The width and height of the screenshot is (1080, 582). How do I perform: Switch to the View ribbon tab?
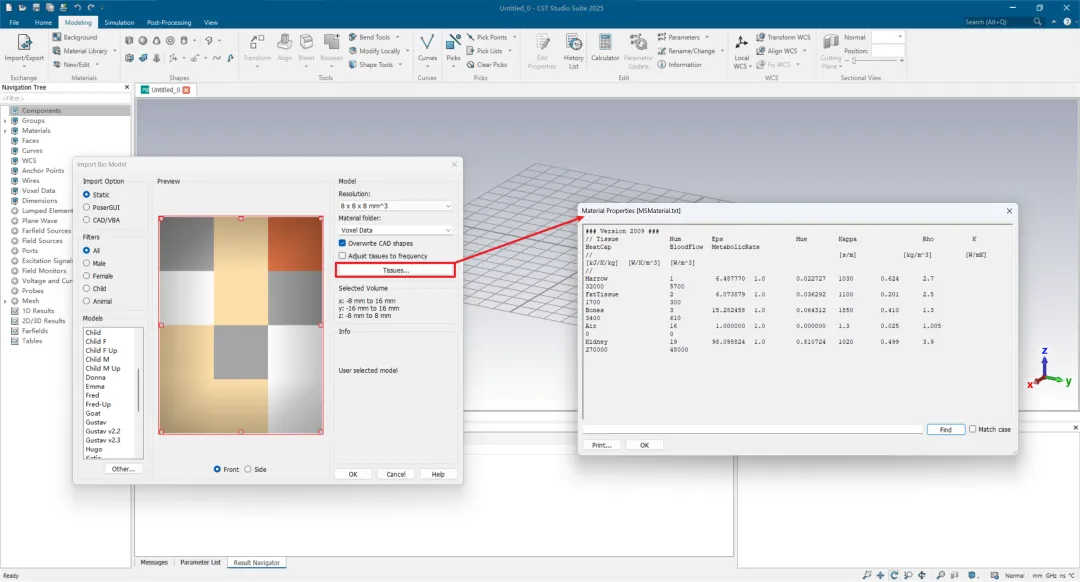pyautogui.click(x=211, y=22)
